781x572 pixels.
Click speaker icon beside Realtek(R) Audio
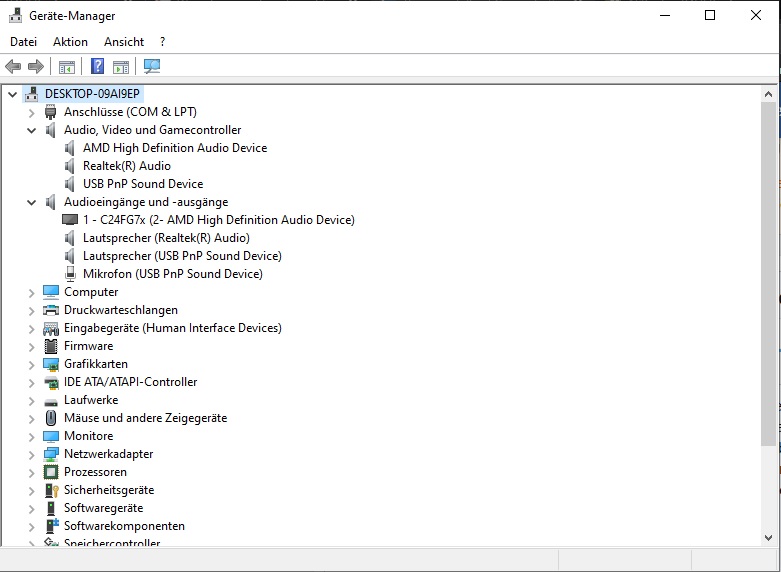(70, 166)
